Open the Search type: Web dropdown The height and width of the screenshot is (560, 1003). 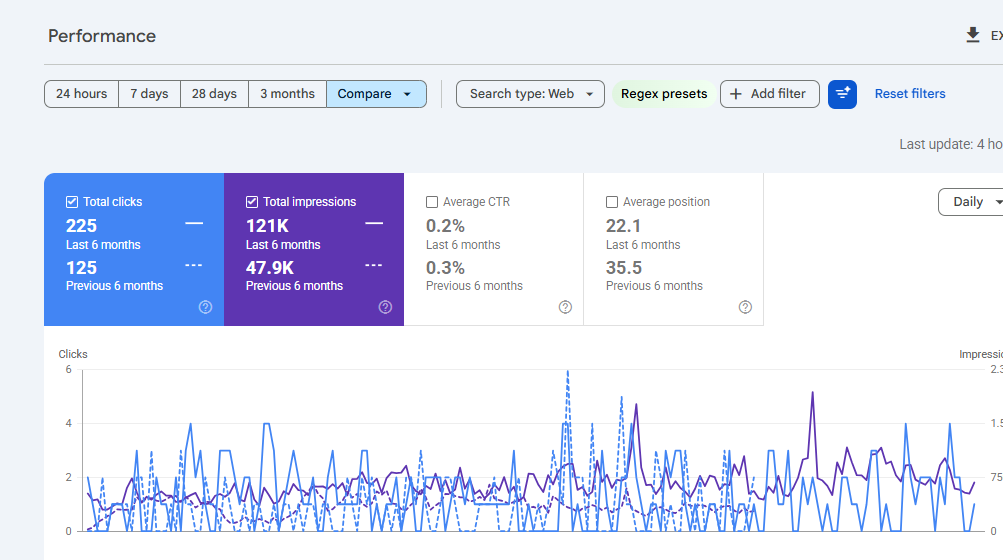pos(530,94)
